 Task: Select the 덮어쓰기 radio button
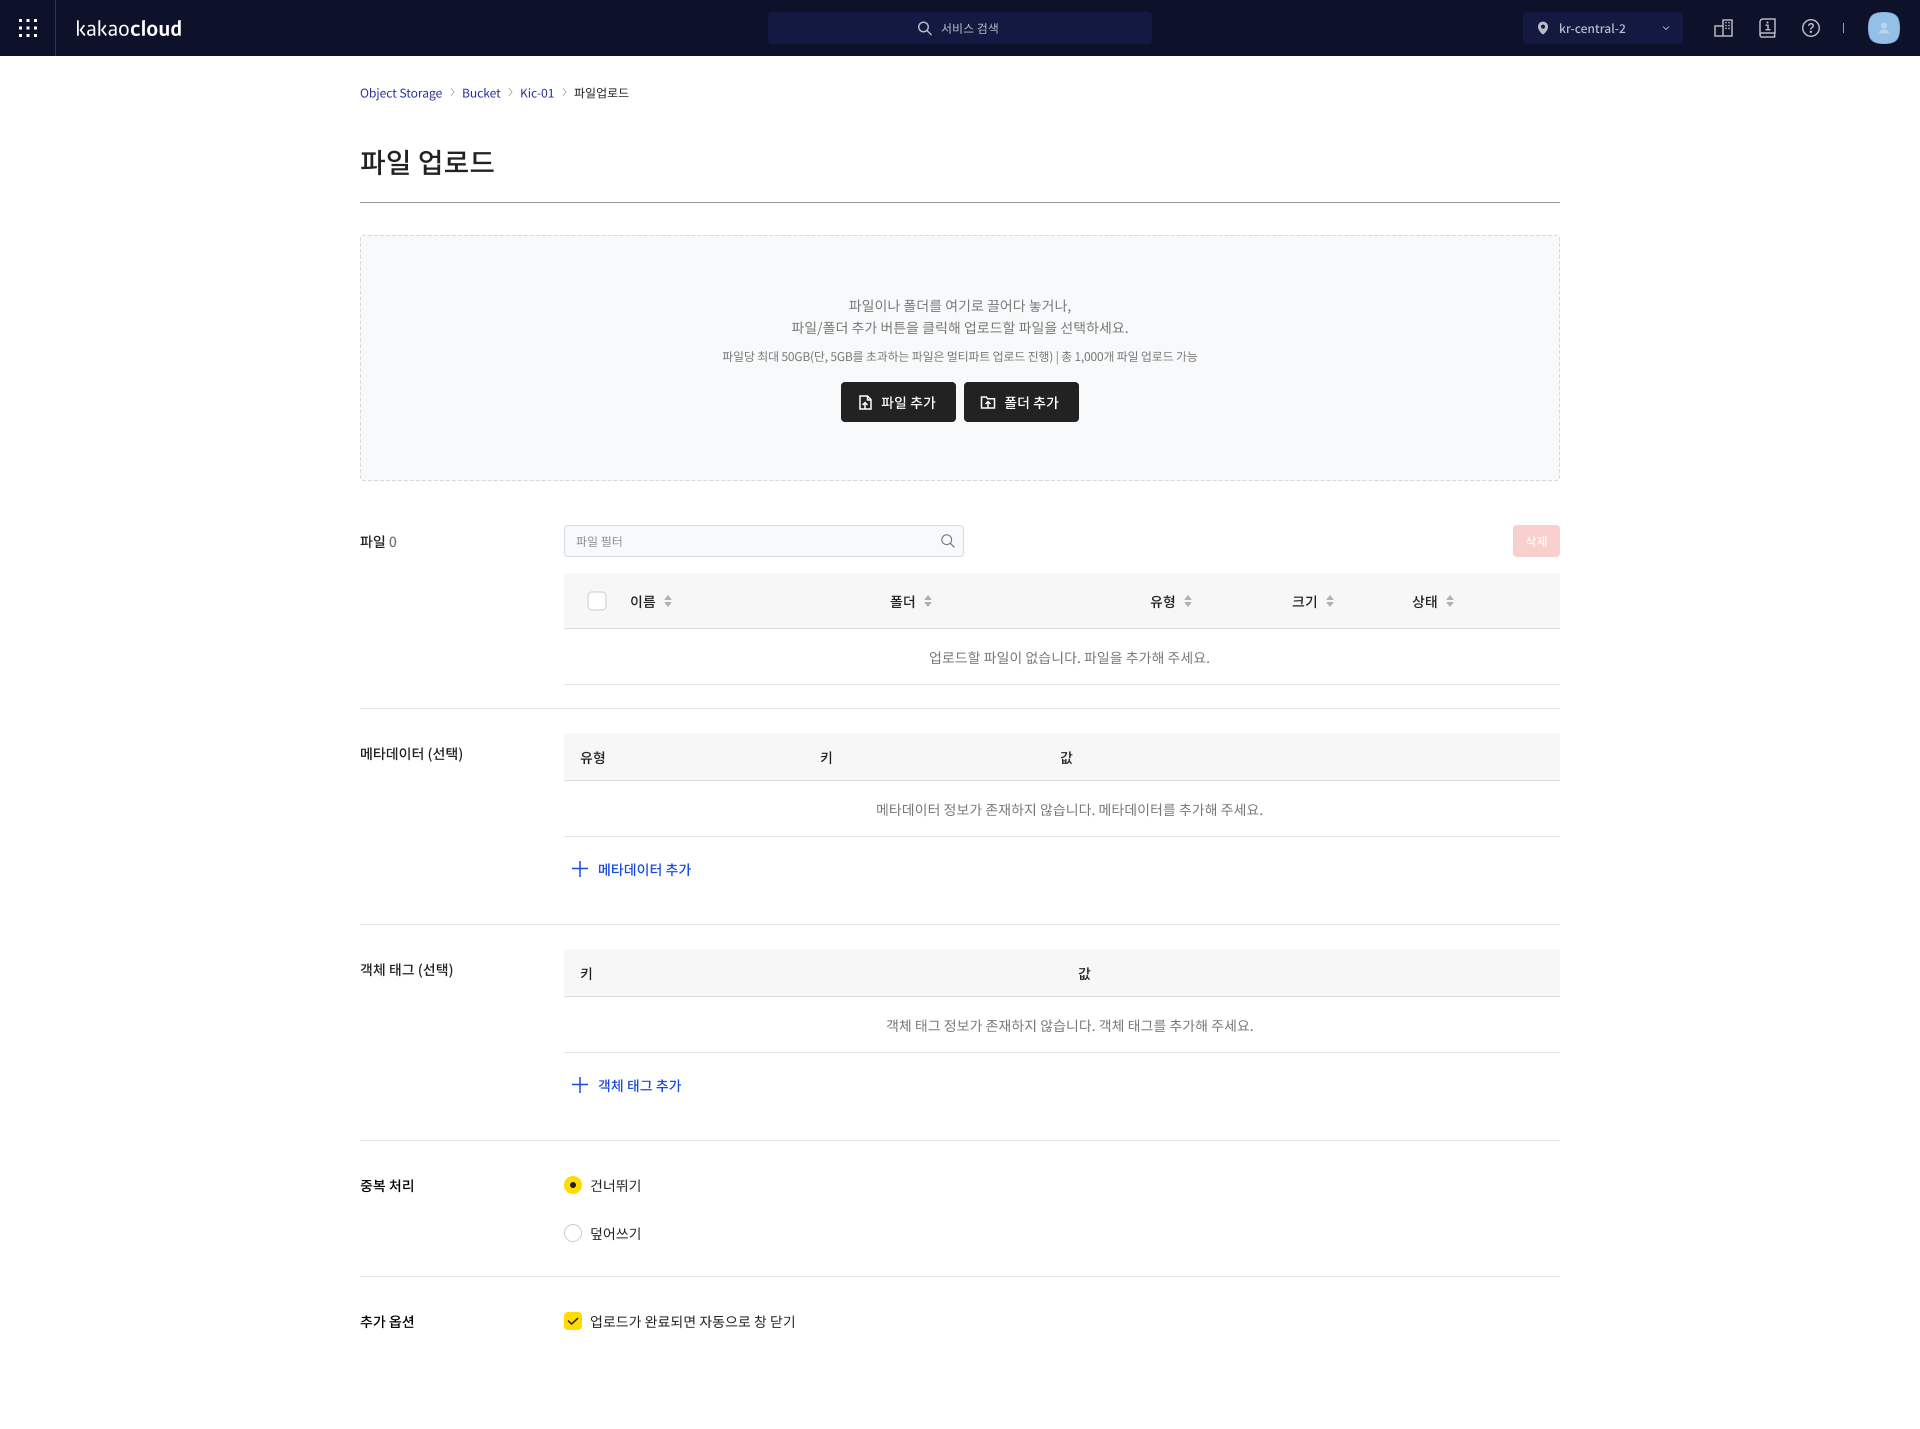click(573, 1232)
